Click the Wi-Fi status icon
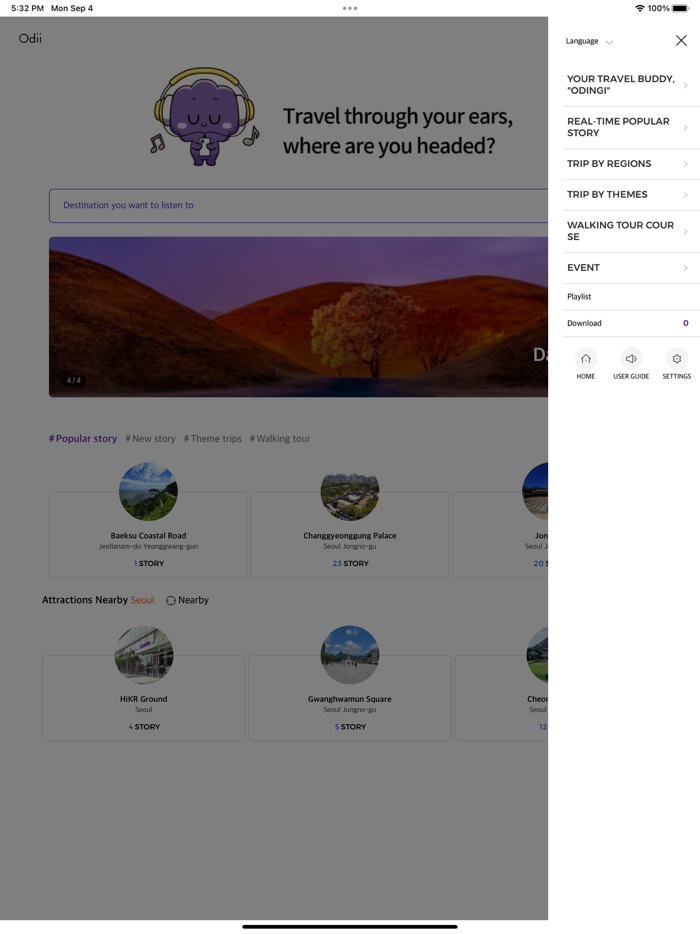This screenshot has width=700, height=934. (x=640, y=8)
